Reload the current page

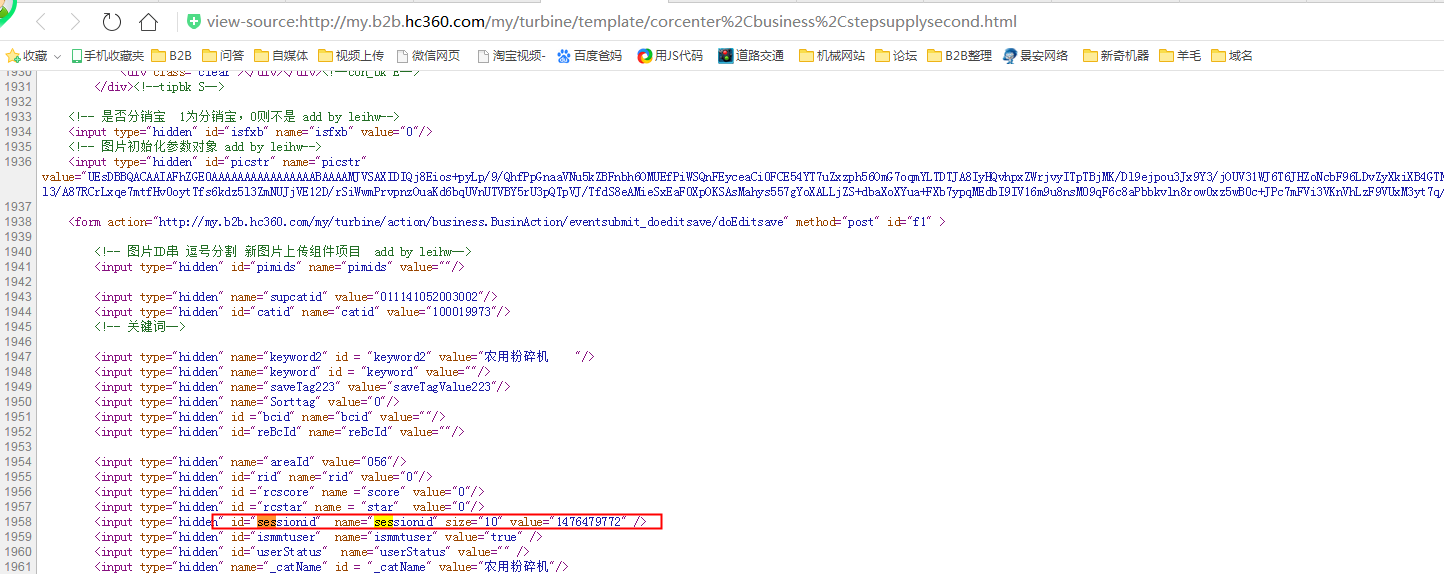[x=111, y=22]
